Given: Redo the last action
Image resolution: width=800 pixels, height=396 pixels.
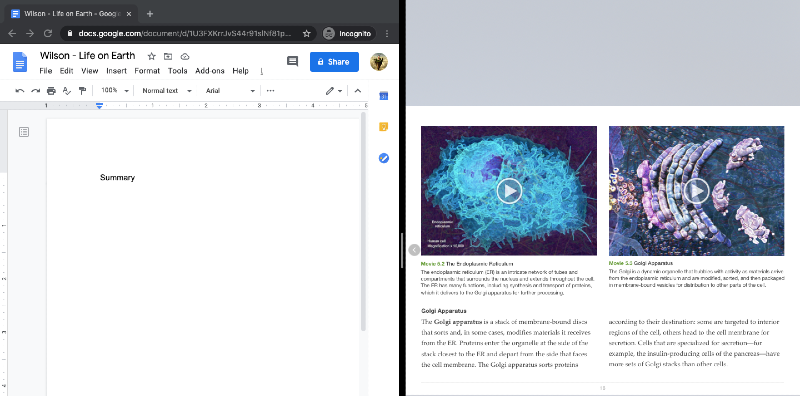Looking at the screenshot, I should (x=35, y=91).
